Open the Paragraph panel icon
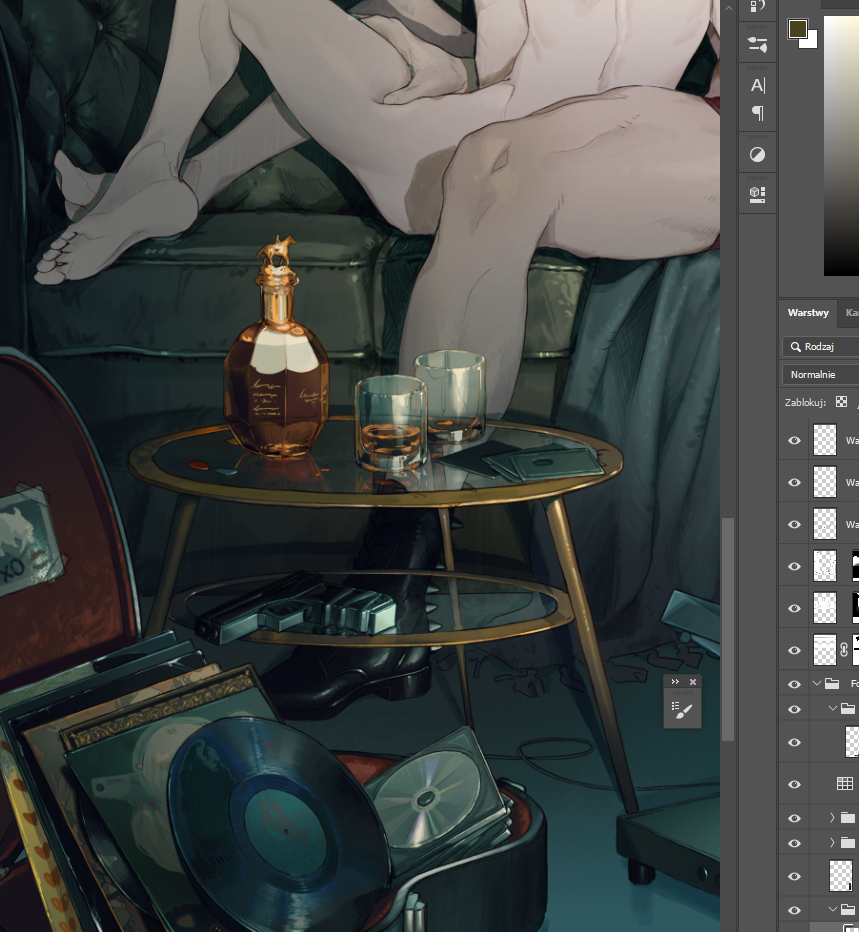 point(757,113)
